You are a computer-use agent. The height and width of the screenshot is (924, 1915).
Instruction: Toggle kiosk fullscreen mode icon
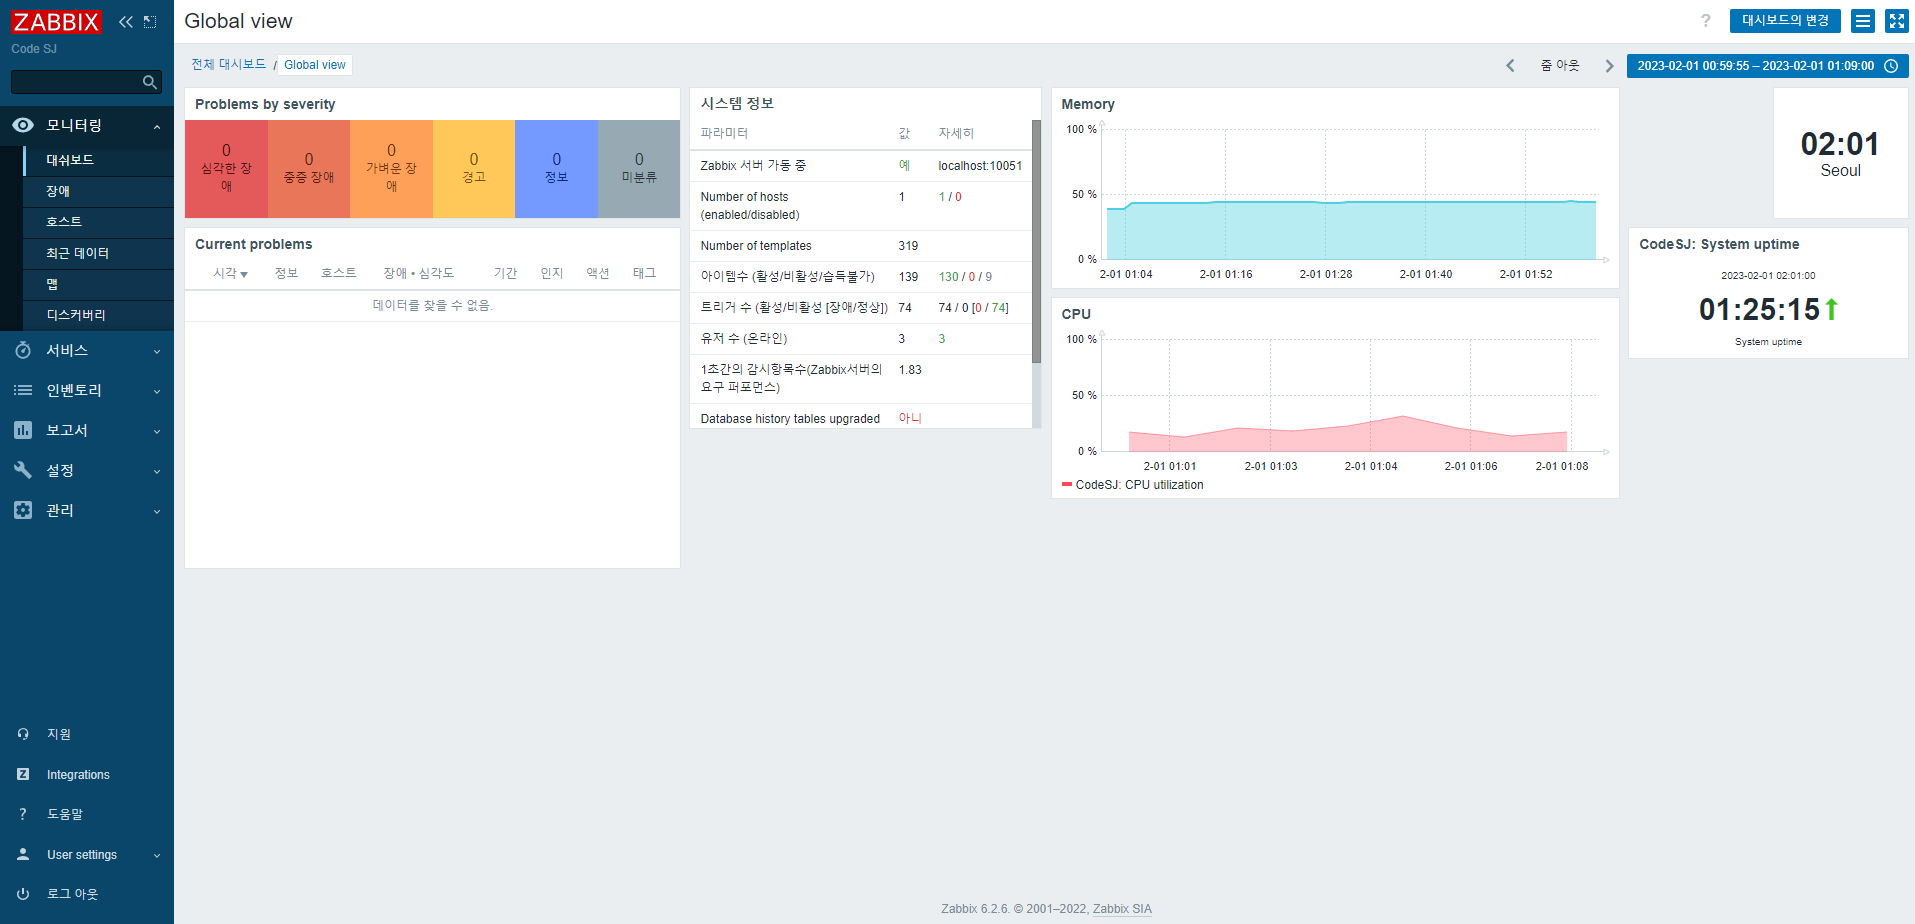1897,21
